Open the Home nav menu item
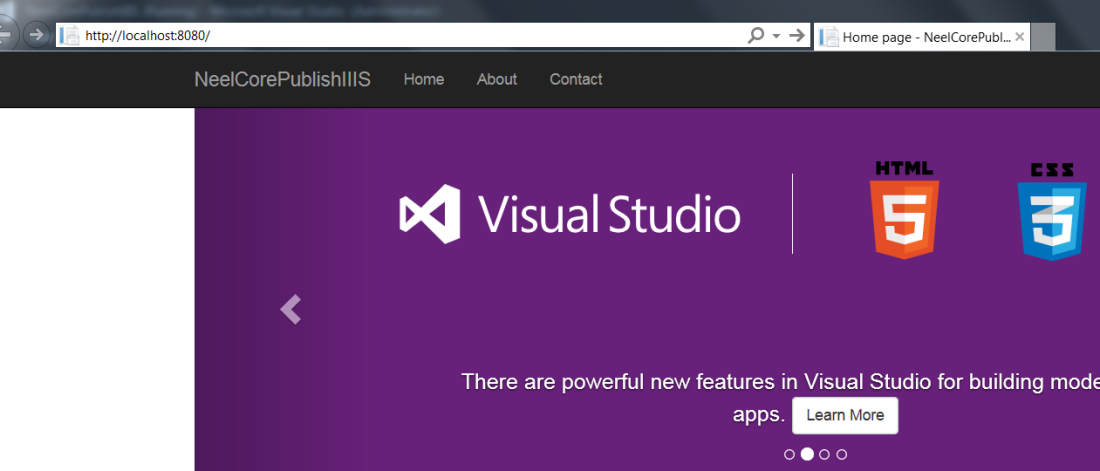The width and height of the screenshot is (1100, 471). pyautogui.click(x=424, y=79)
